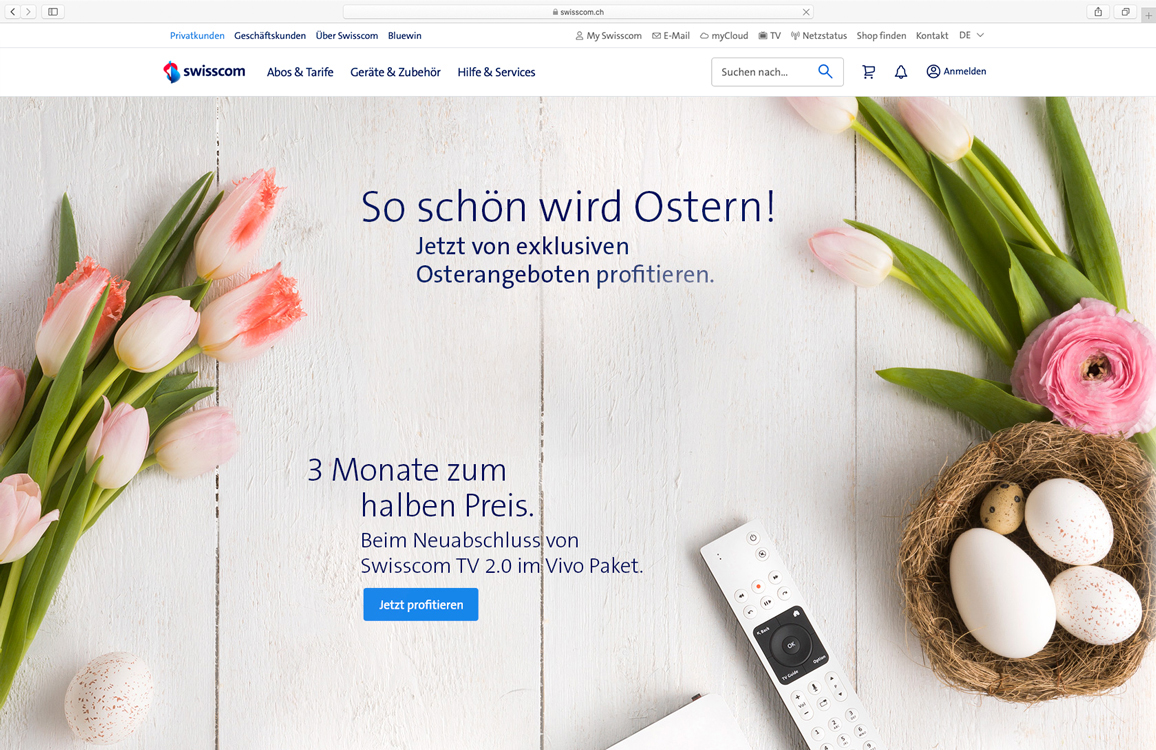Open E-Mail from the top bar
This screenshot has height=750, width=1156.
[x=671, y=35]
